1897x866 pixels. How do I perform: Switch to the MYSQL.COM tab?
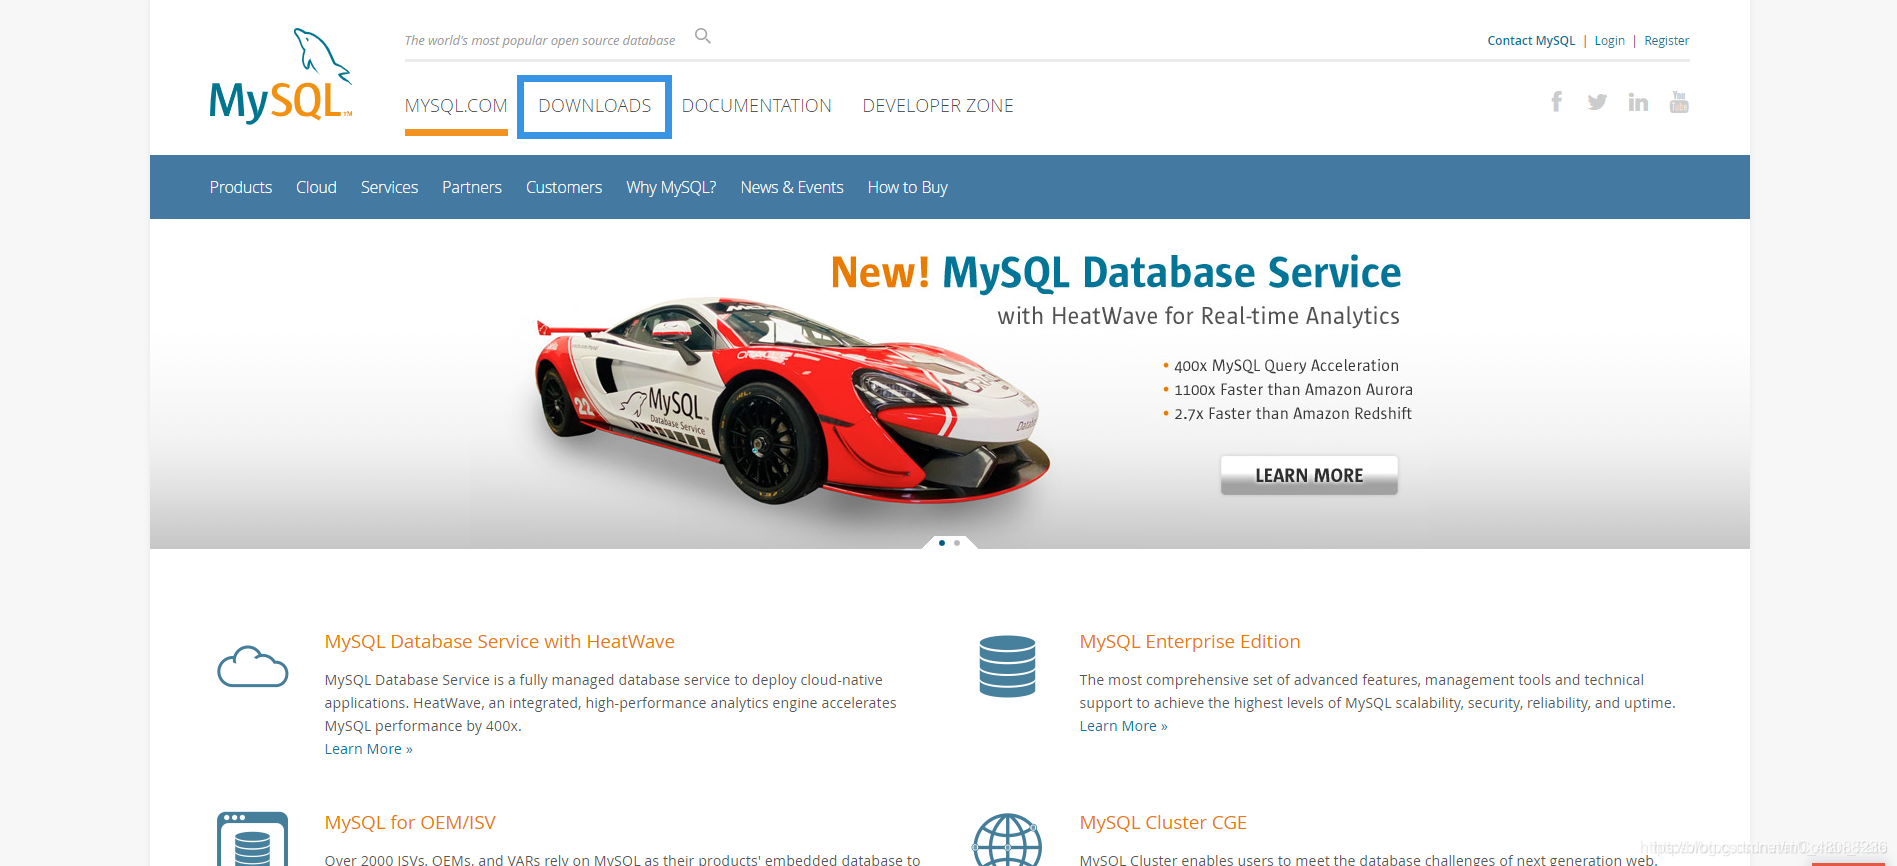pyautogui.click(x=456, y=106)
